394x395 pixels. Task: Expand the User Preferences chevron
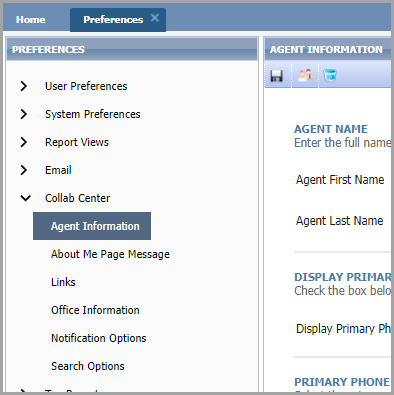point(24,86)
